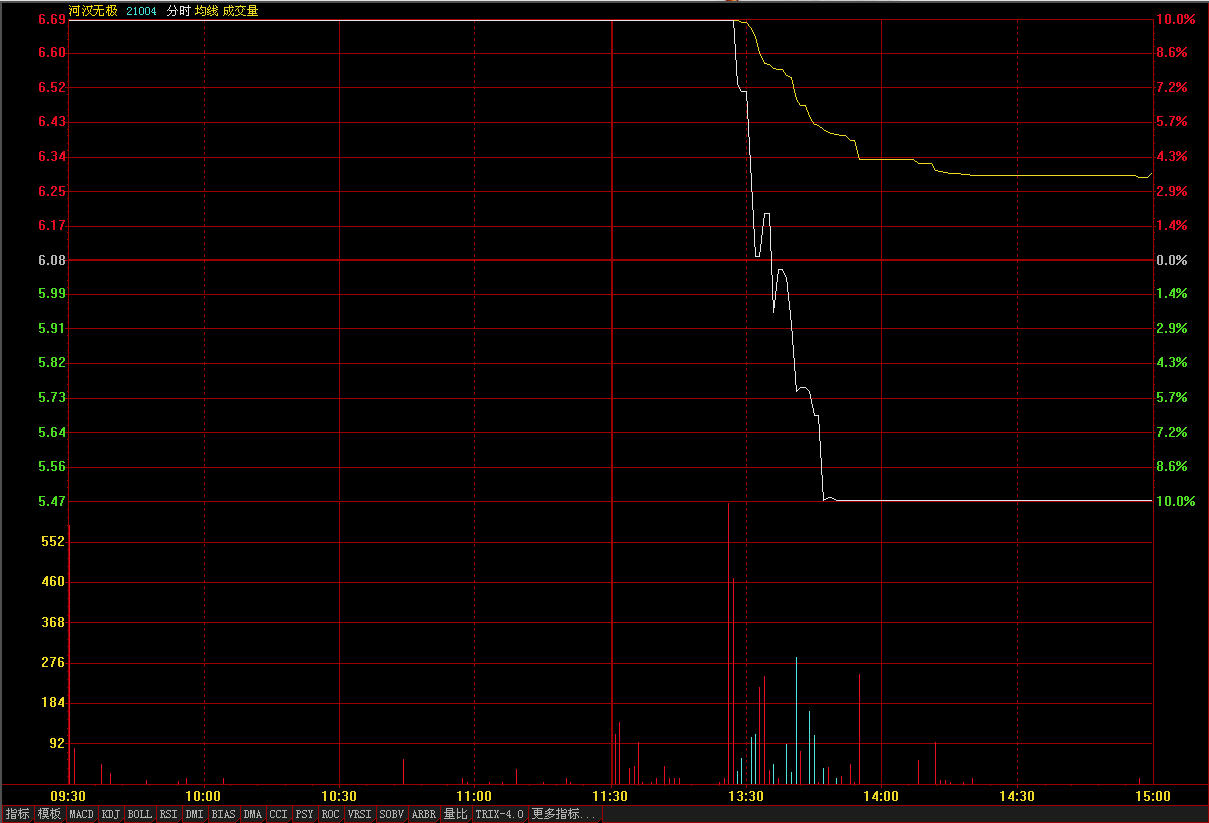Screen dimensions: 1209x823
Task: Select the RSI indicator tab
Action: pos(169,814)
